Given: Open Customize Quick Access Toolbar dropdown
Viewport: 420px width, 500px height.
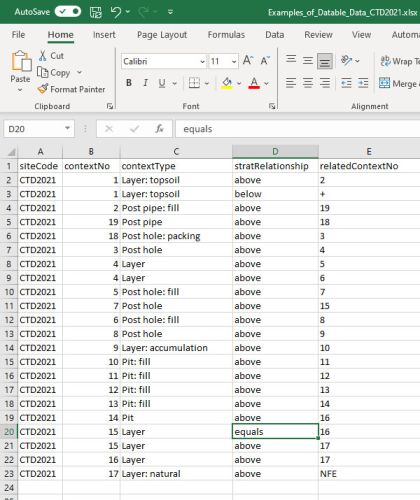Looking at the screenshot, I should 170,12.
